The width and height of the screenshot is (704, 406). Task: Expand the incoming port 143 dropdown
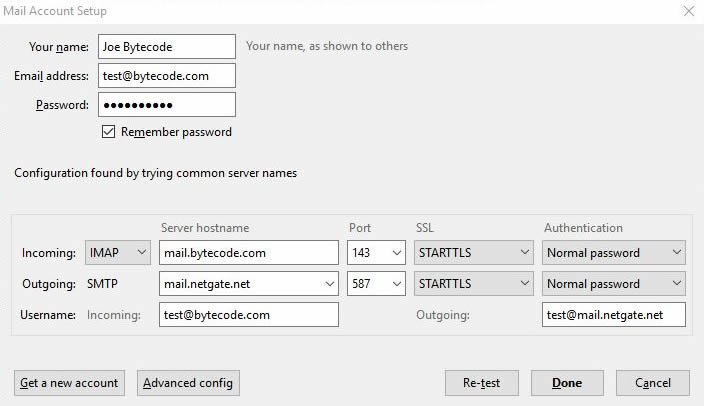click(x=376, y=253)
